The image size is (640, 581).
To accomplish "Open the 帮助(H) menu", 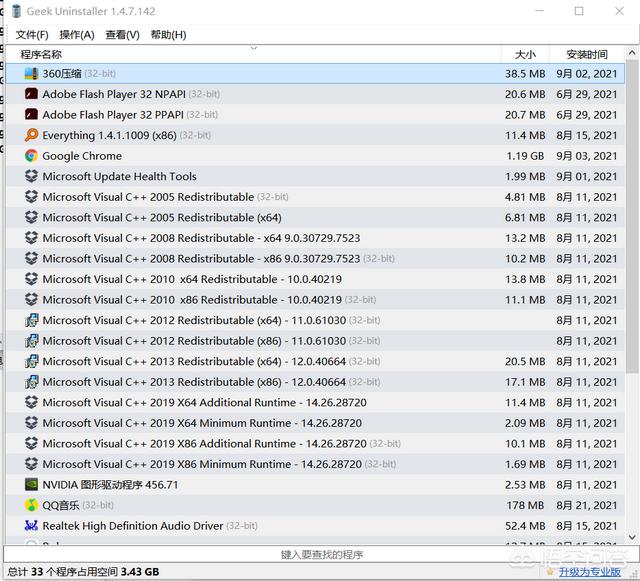I will click(168, 35).
